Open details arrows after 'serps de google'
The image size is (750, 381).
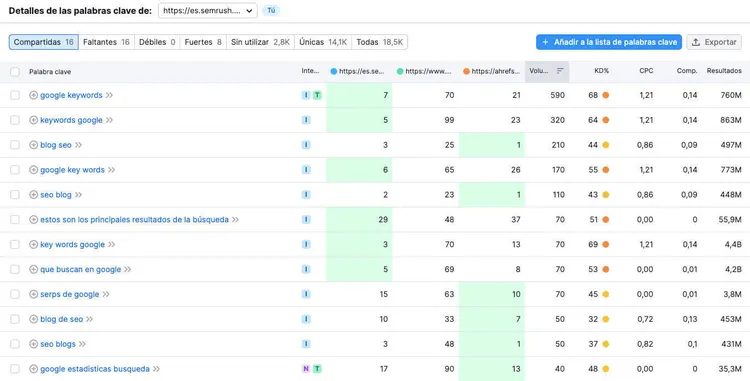coord(106,294)
